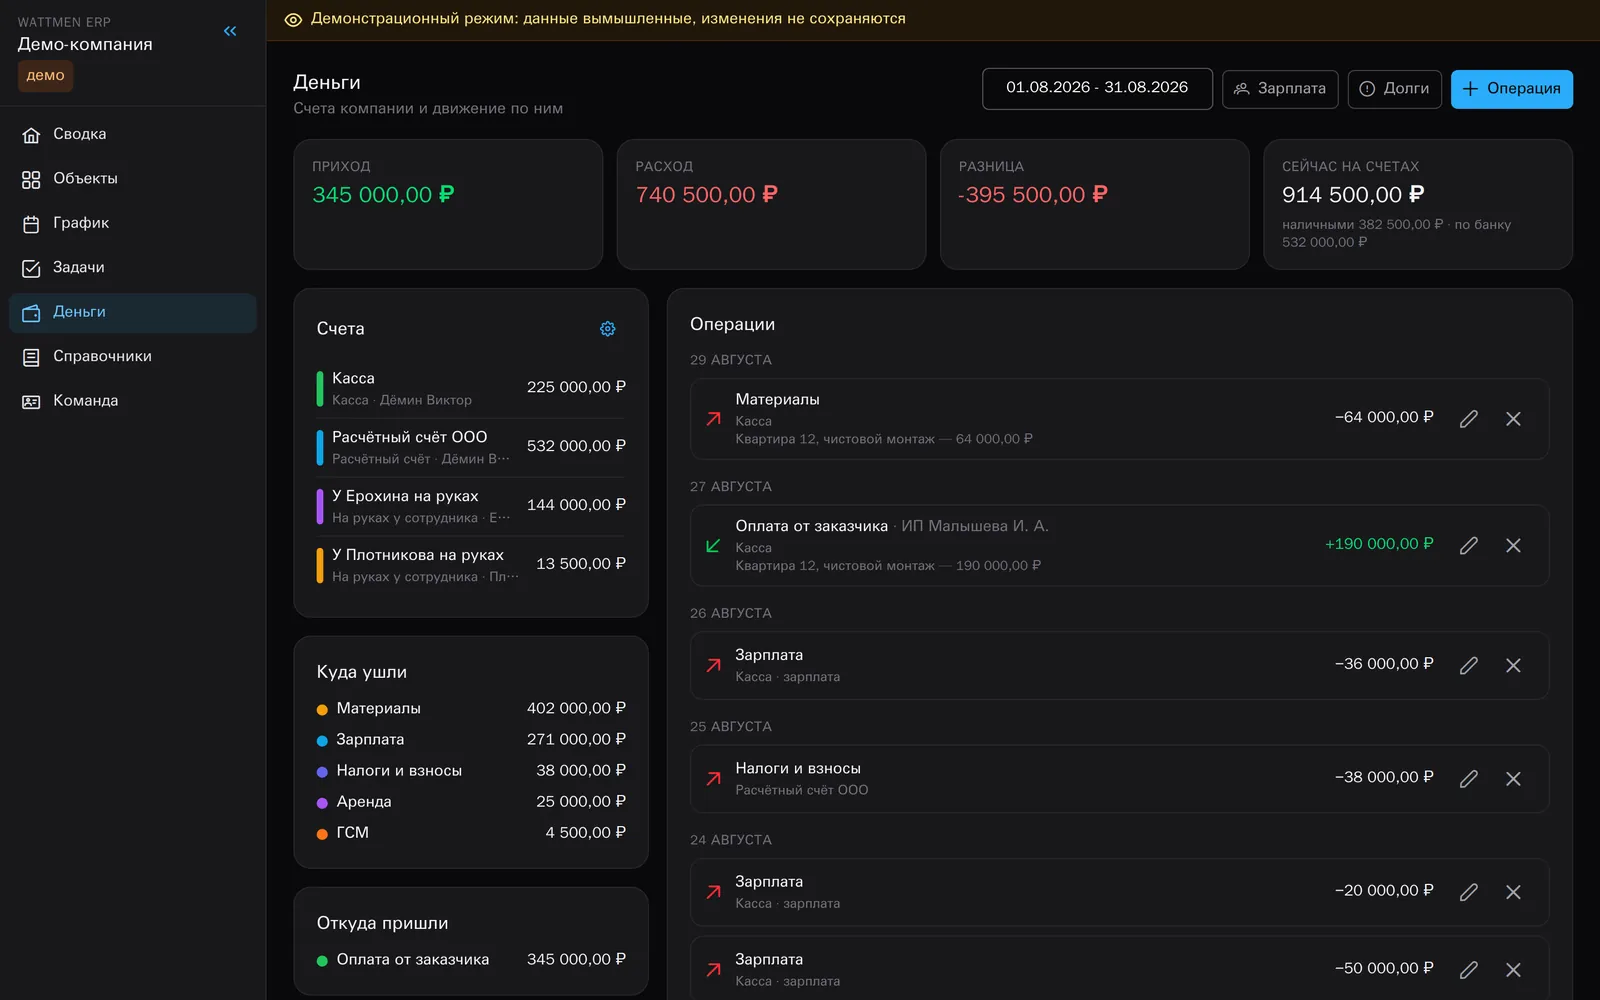
Task: Open the date range picker 01.08.2026 - 31.08.2026
Action: 1097,88
